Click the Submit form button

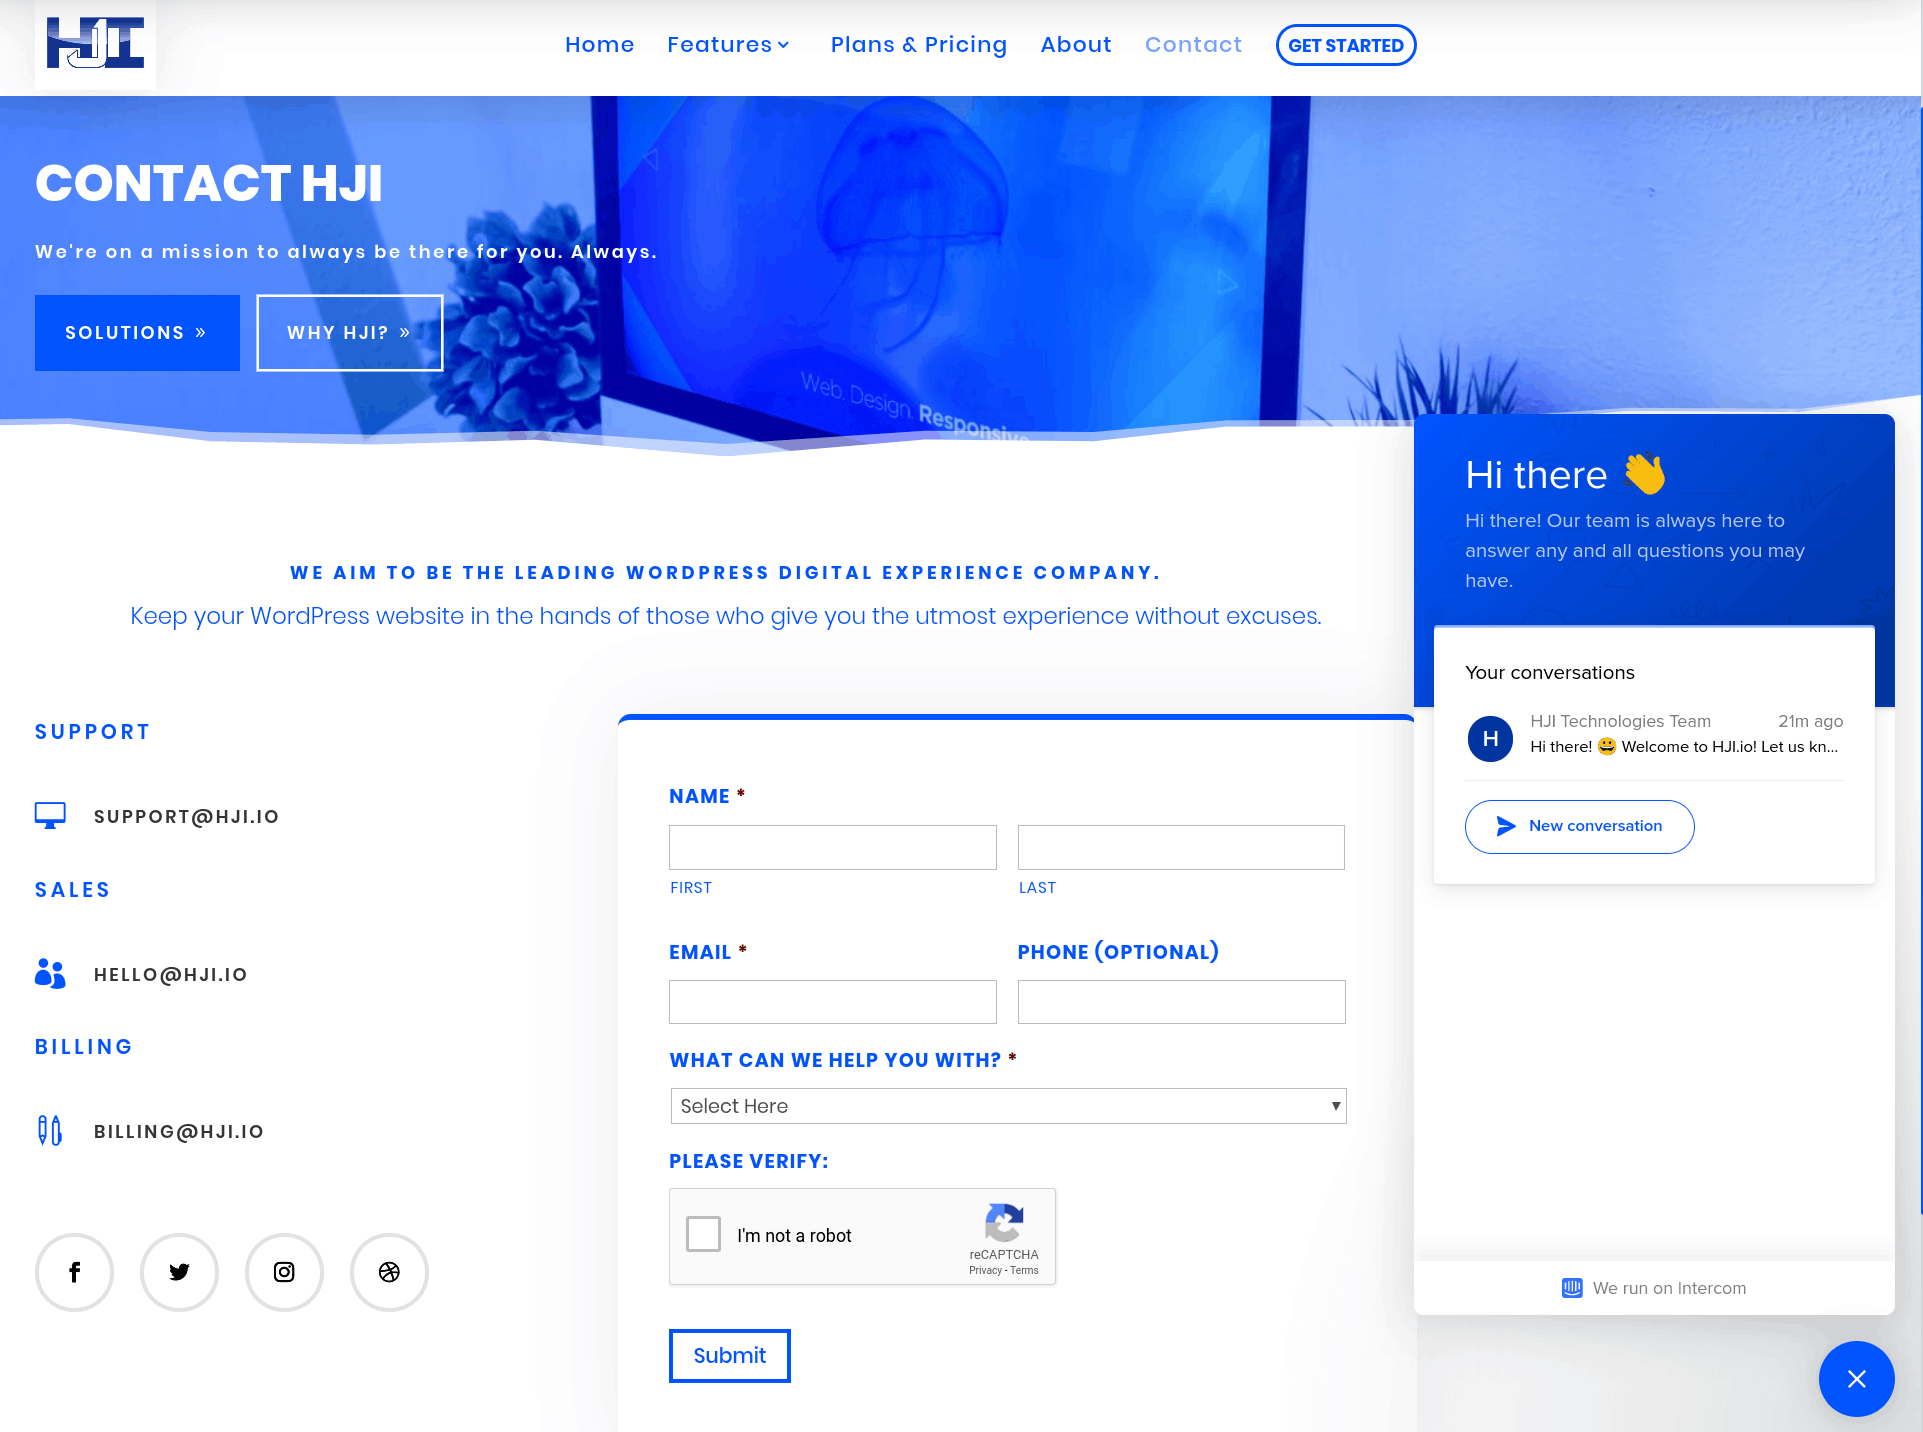click(729, 1355)
